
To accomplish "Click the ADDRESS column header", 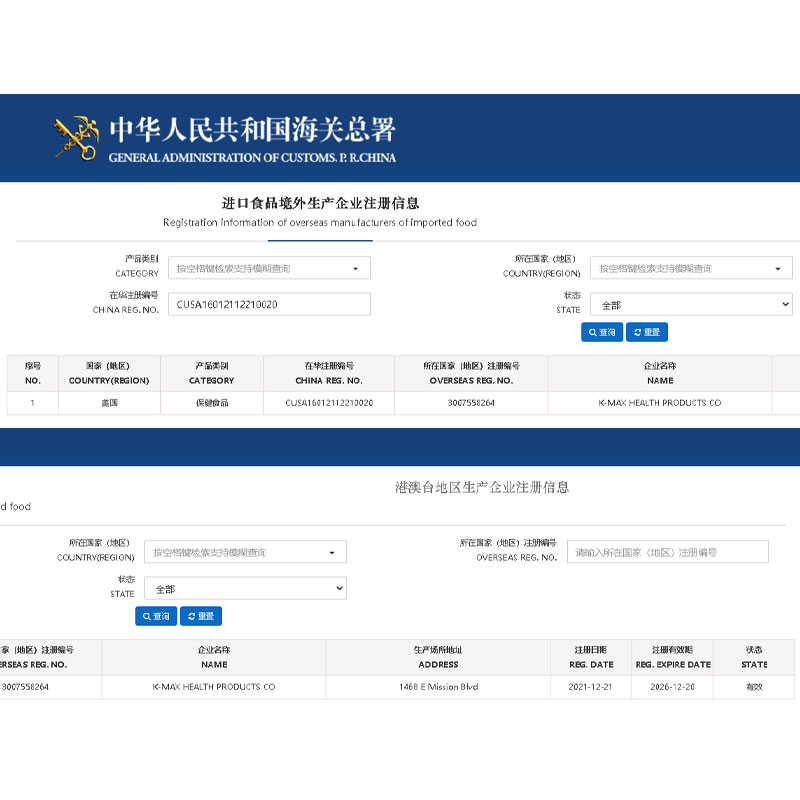I will [x=438, y=657].
